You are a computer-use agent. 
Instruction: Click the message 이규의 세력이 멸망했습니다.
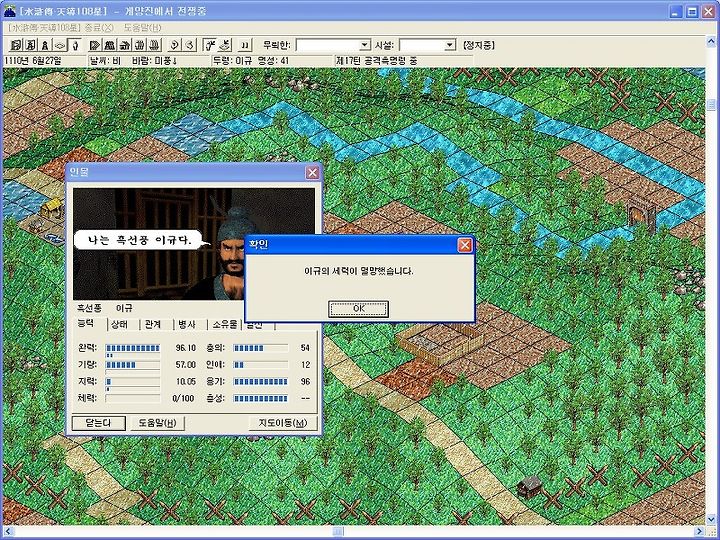359,271
